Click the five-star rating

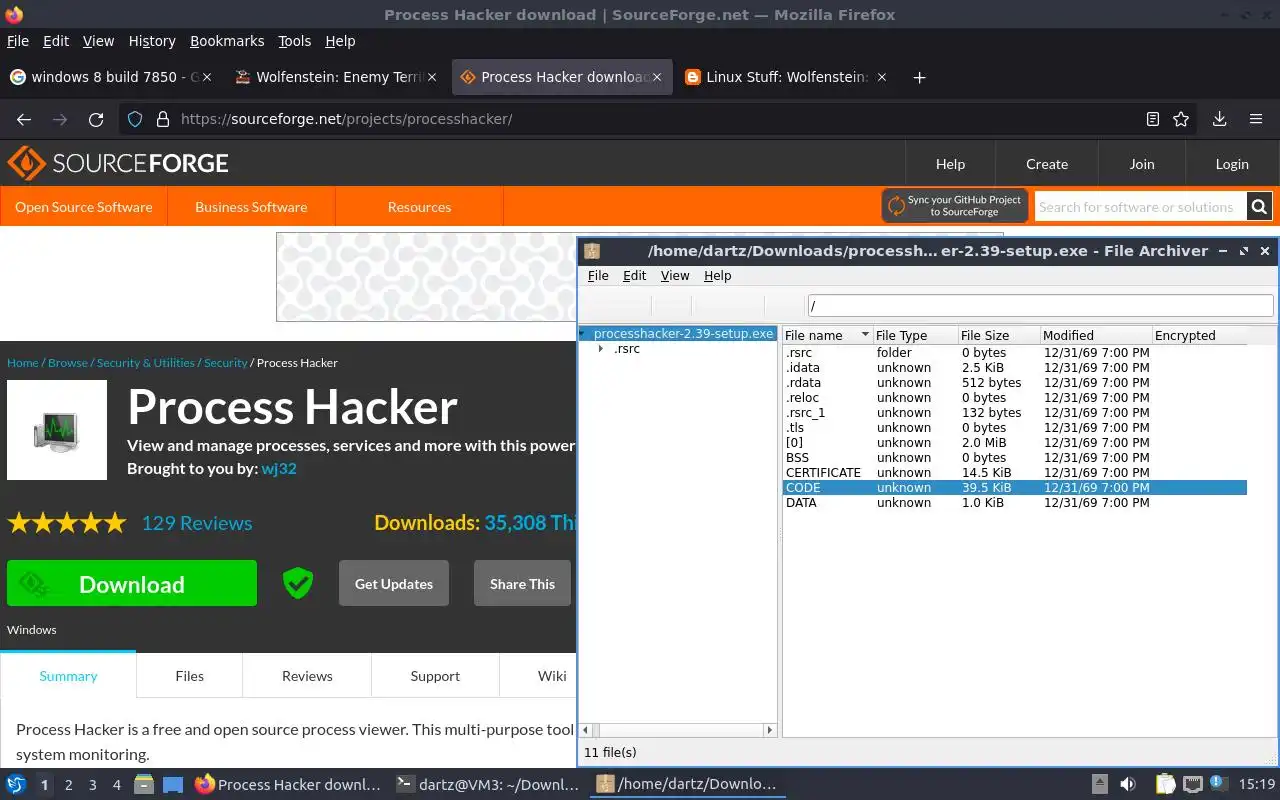(x=67, y=522)
